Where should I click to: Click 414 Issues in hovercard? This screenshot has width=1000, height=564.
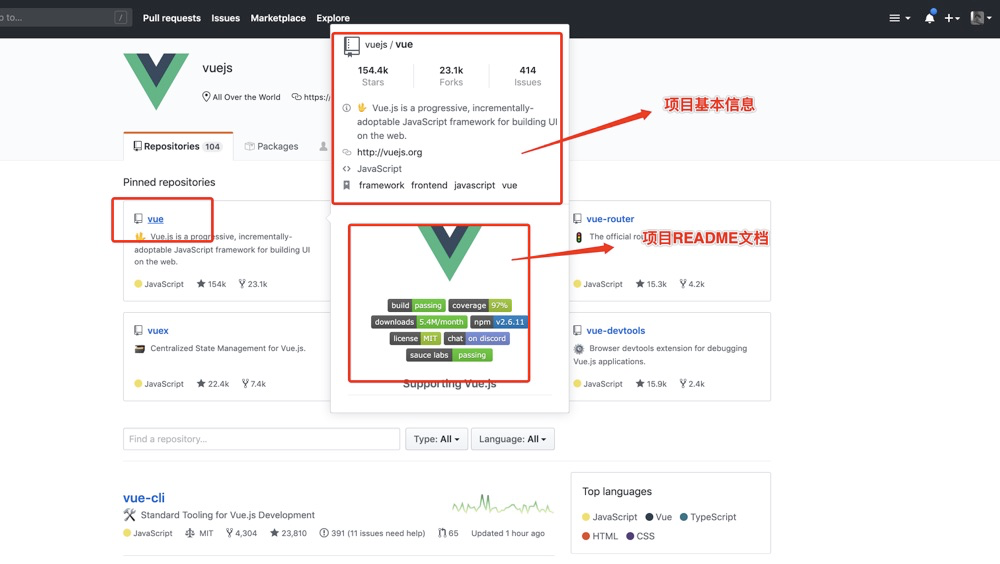click(527, 75)
